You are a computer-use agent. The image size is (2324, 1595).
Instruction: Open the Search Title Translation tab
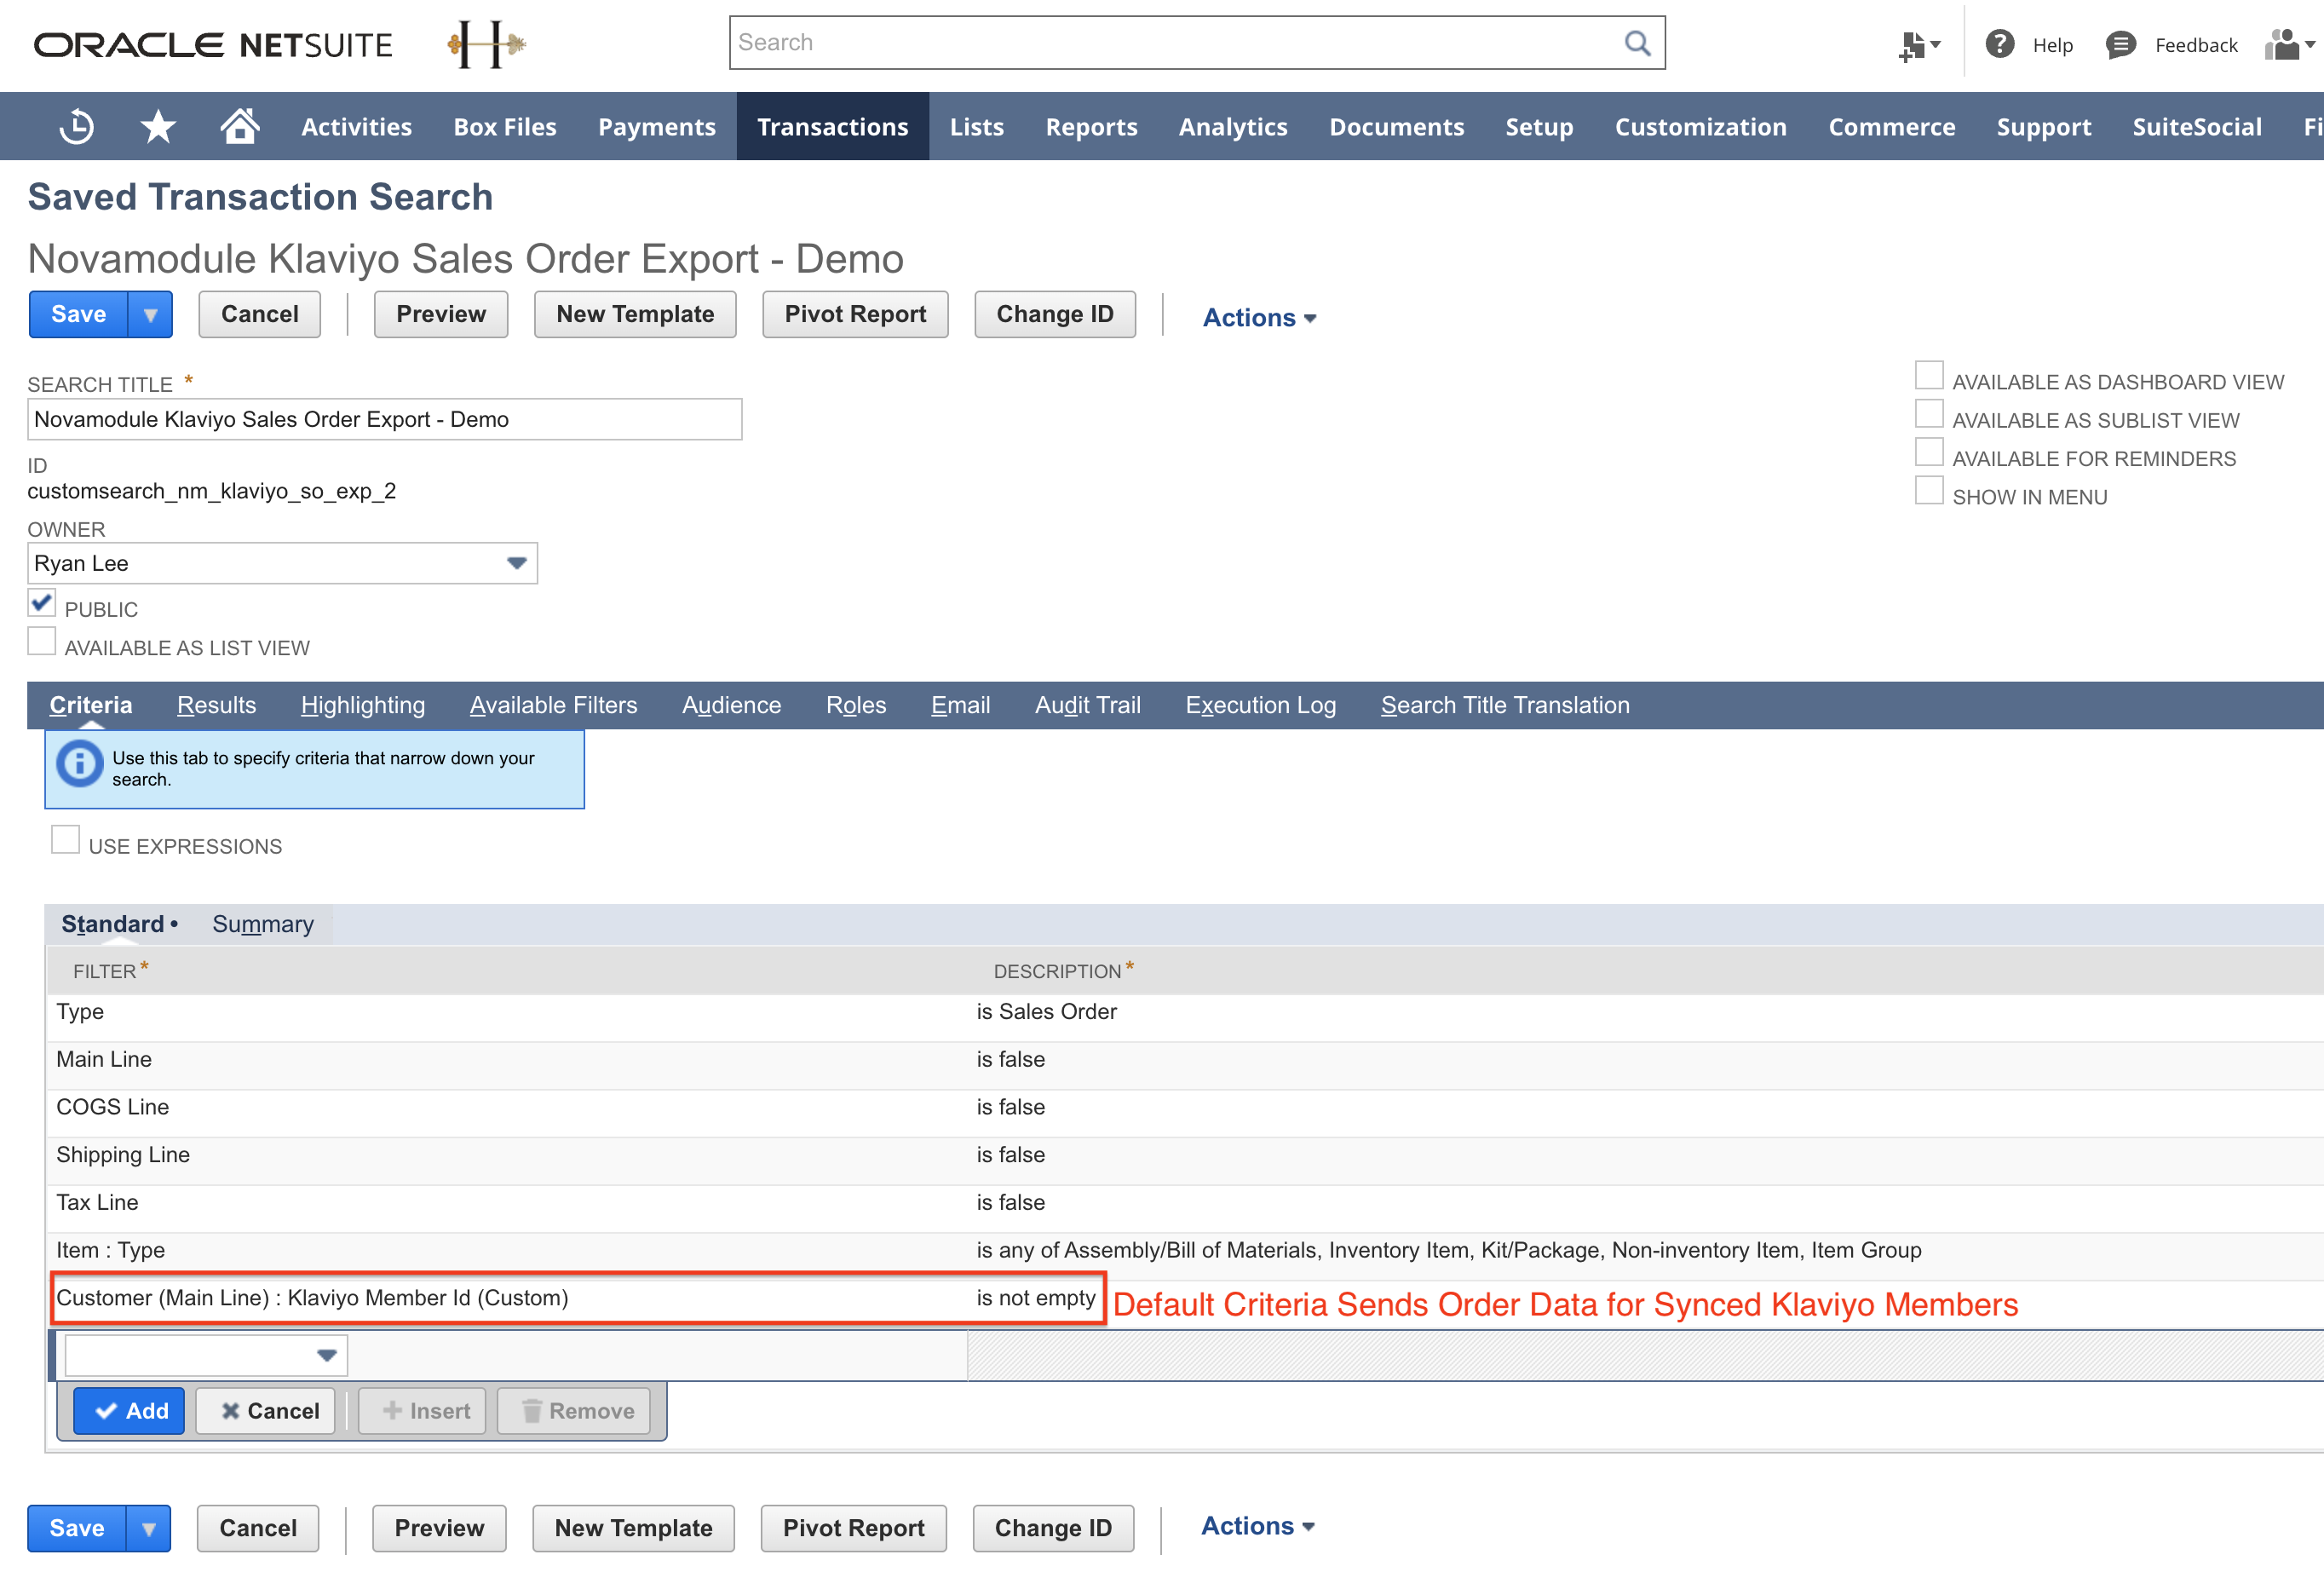pos(1505,705)
